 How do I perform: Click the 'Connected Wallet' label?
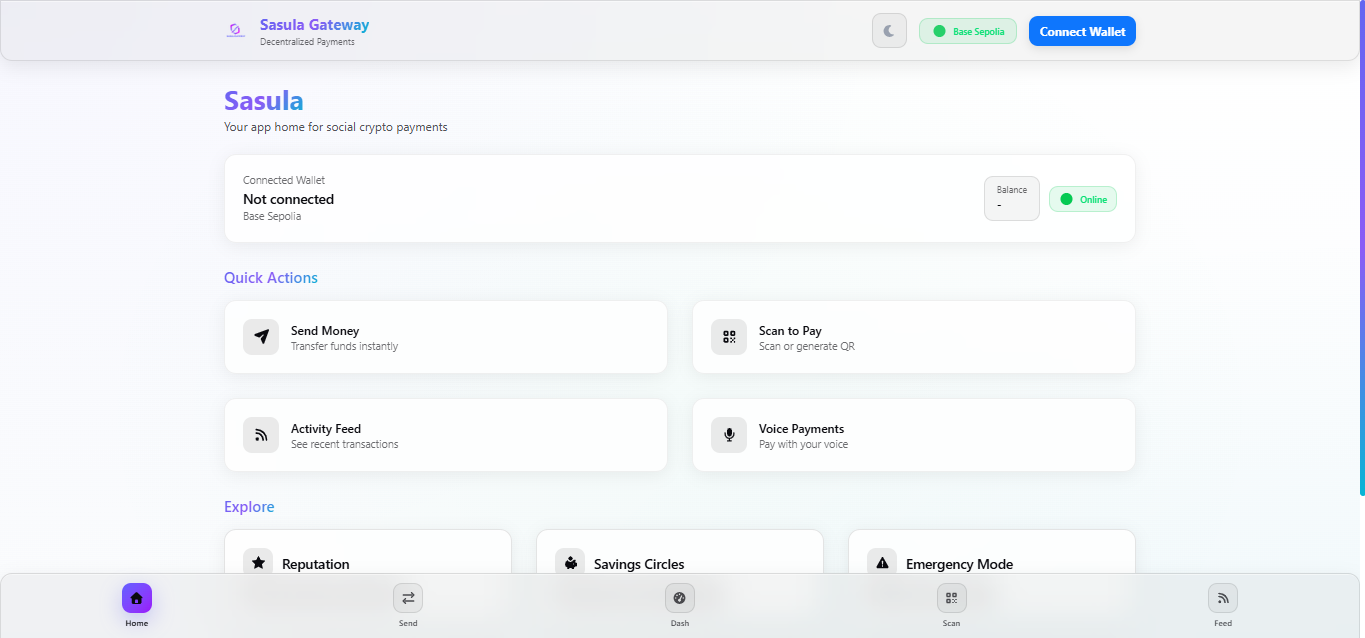point(284,180)
